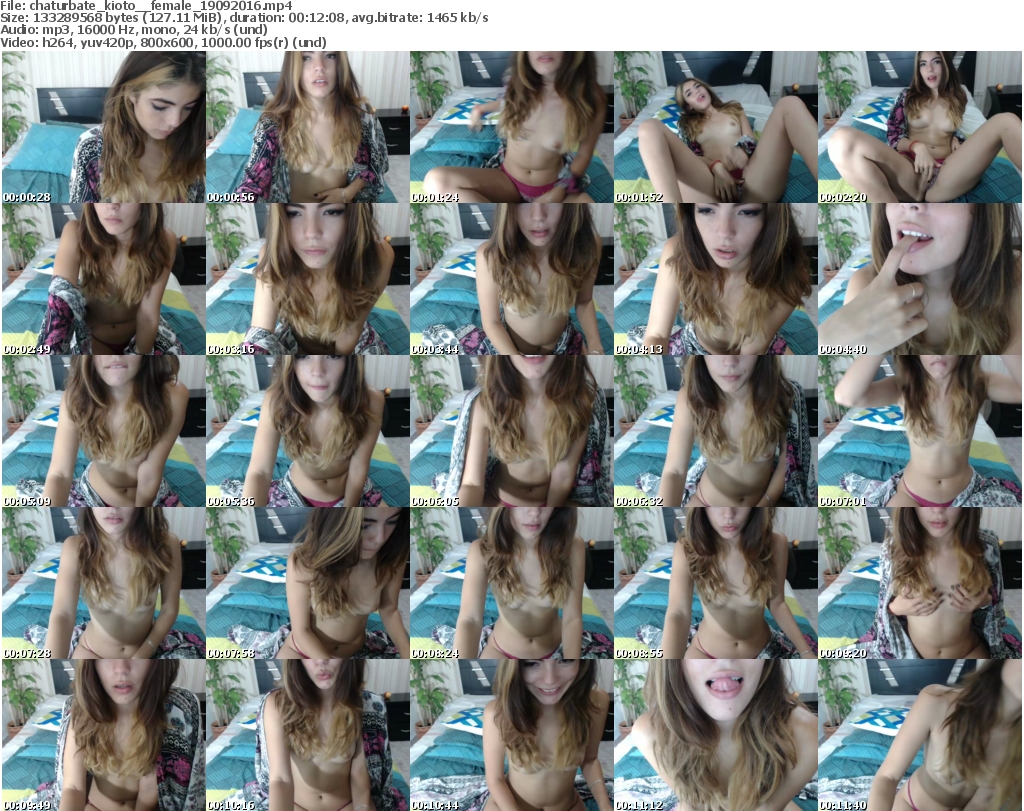The height and width of the screenshot is (811, 1024).
Task: Pick the frame stamped 00:03:44
Action: [x=511, y=279]
